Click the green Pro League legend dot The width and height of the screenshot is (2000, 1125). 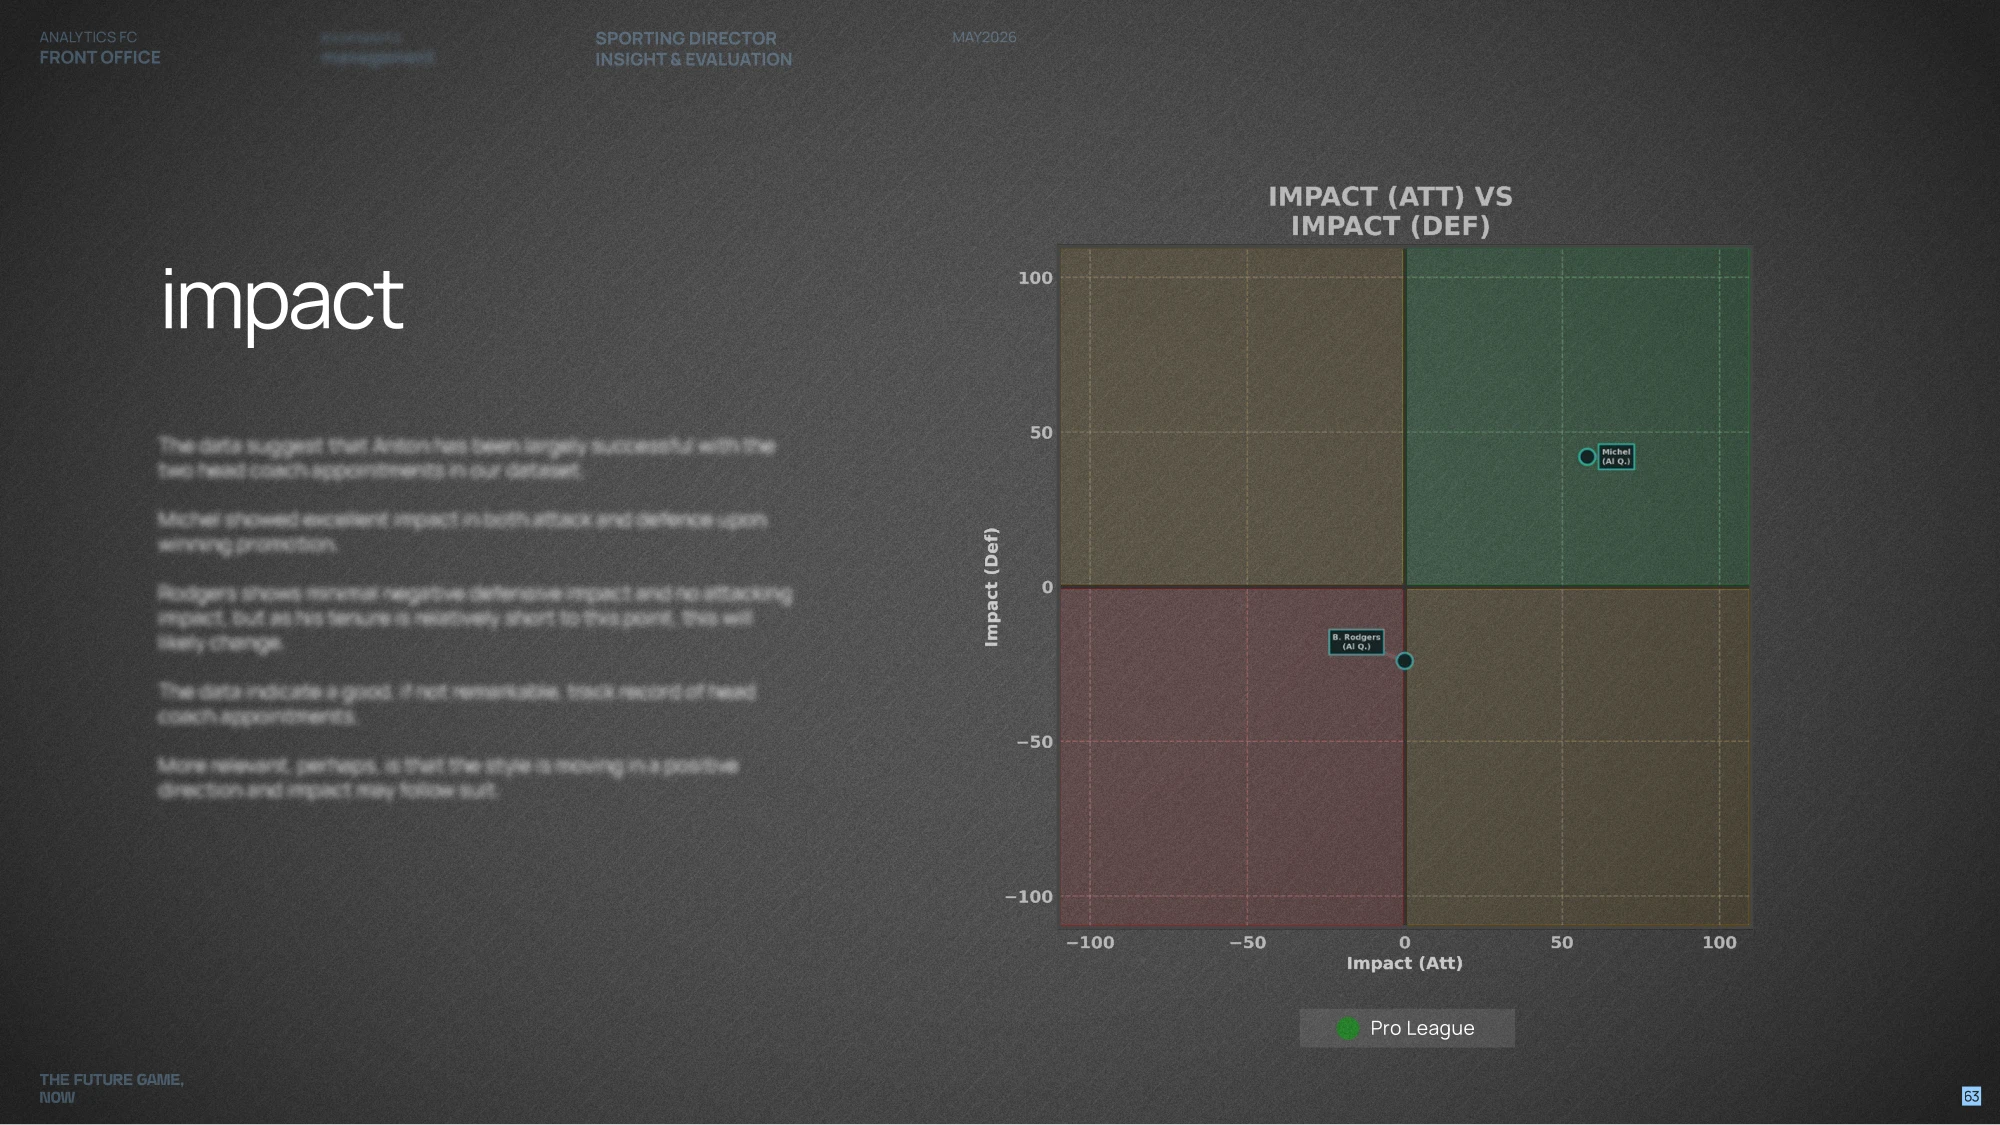1348,1028
